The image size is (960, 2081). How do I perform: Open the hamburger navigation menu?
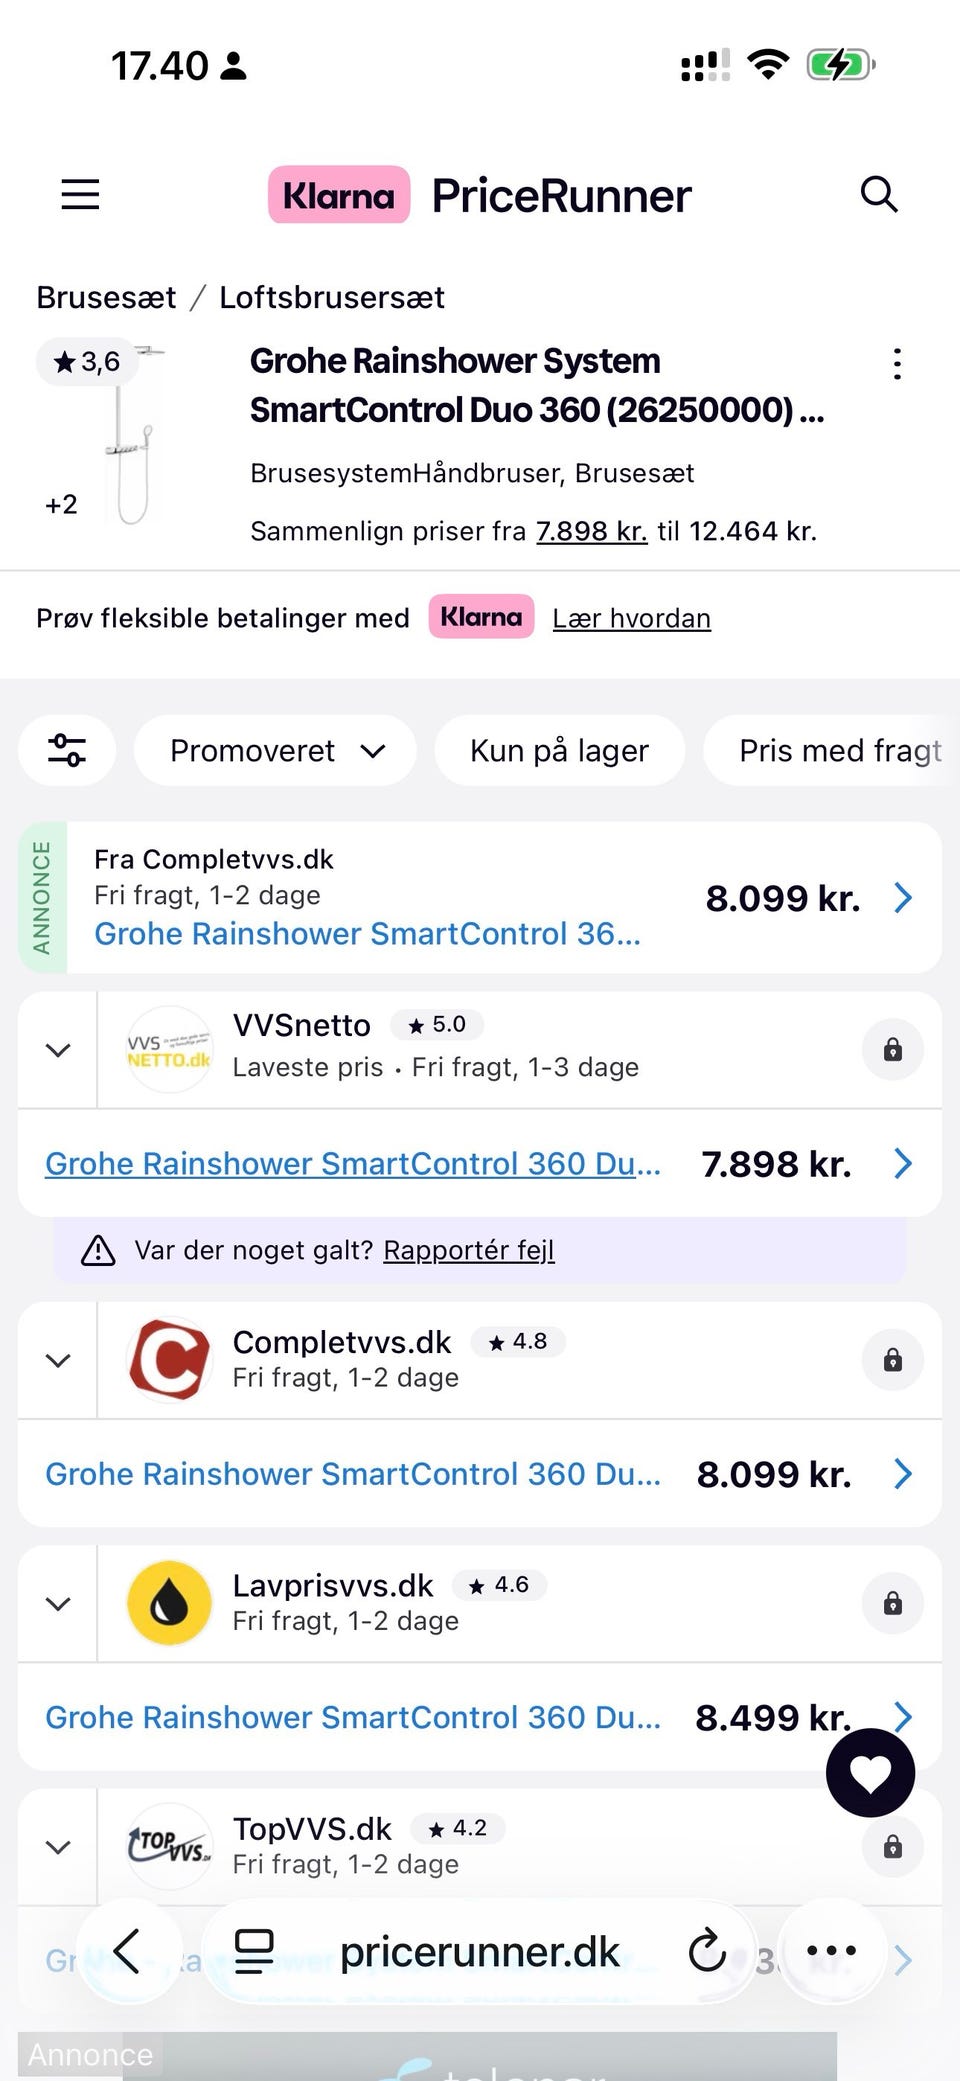pyautogui.click(x=80, y=194)
